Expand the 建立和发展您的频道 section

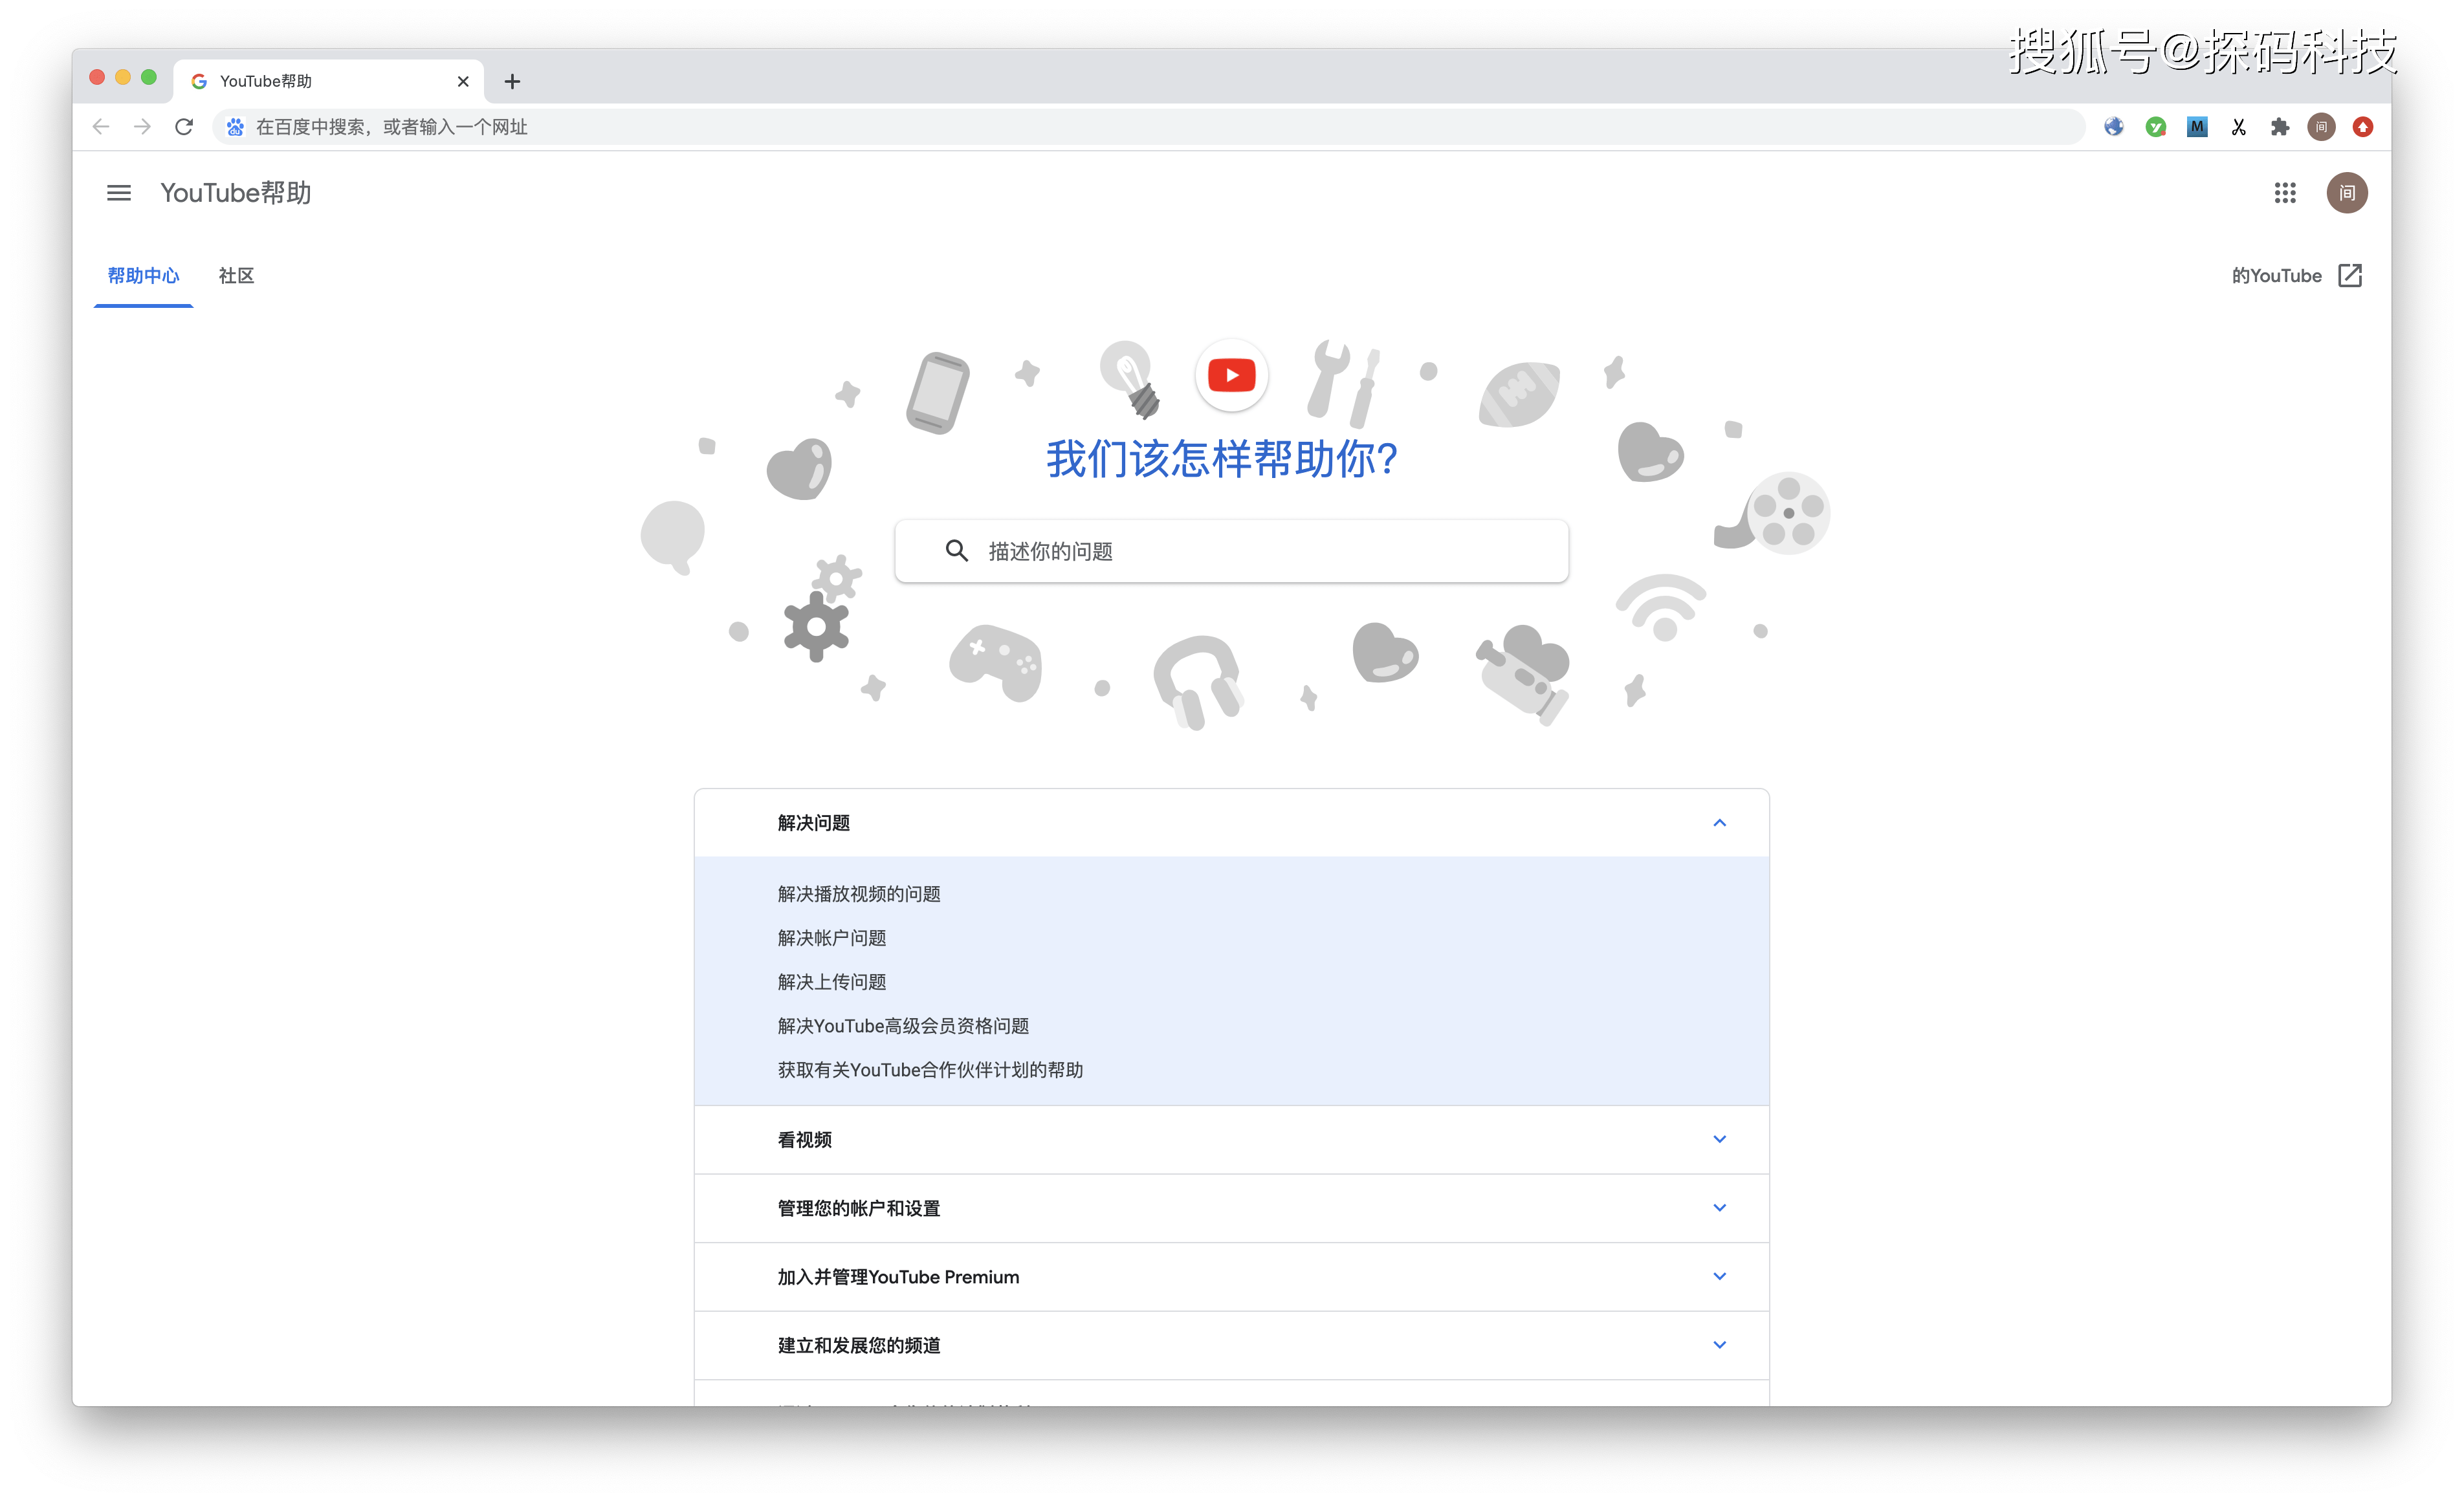pyautogui.click(x=1231, y=1345)
